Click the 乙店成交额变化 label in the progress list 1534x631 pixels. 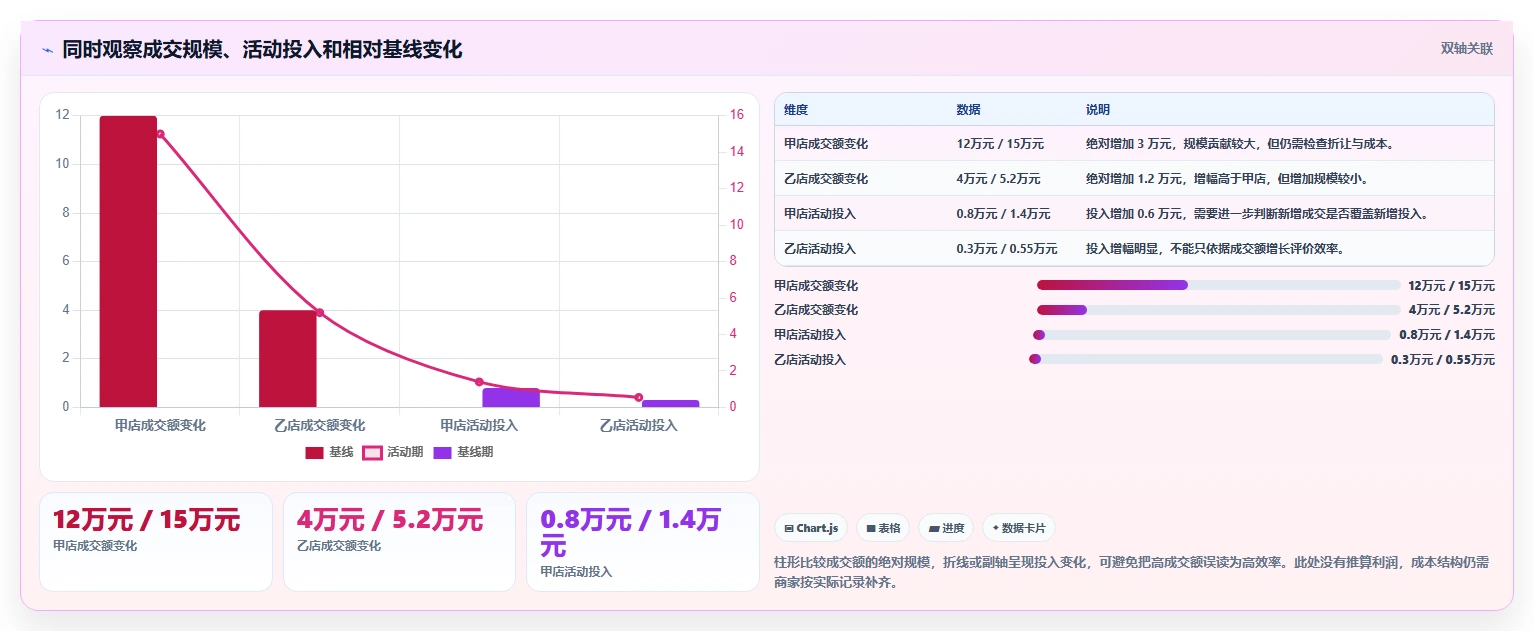click(x=816, y=310)
